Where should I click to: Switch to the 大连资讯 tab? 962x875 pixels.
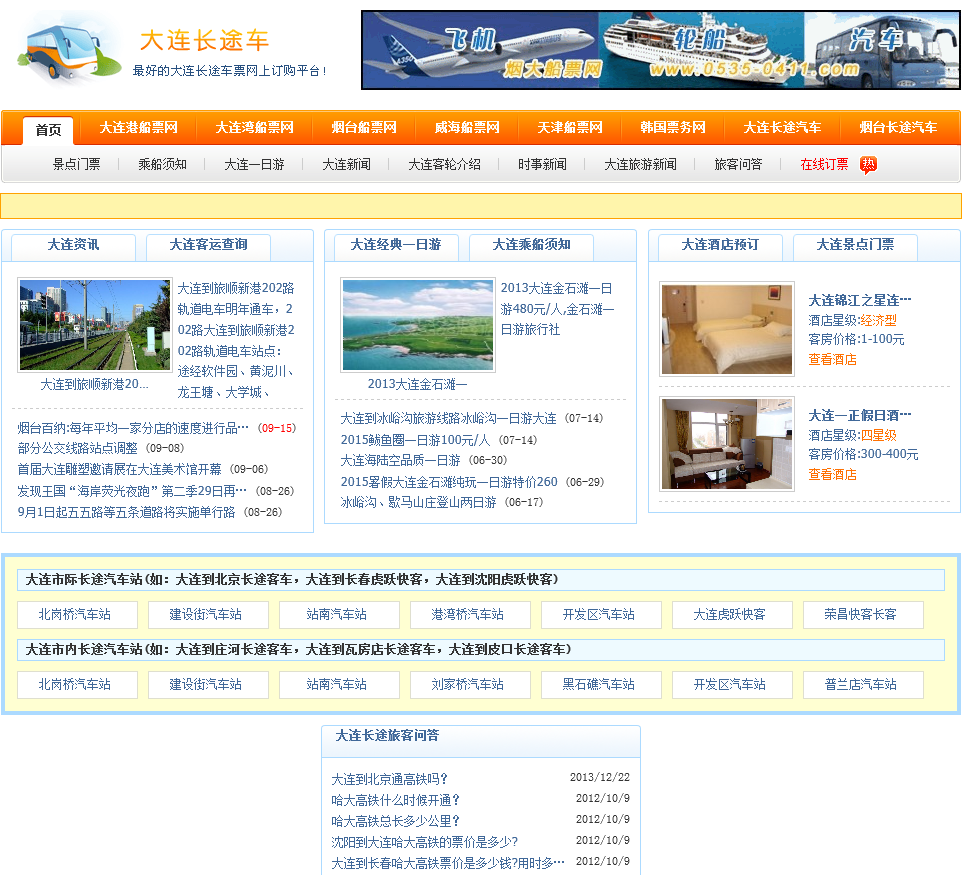click(74, 246)
